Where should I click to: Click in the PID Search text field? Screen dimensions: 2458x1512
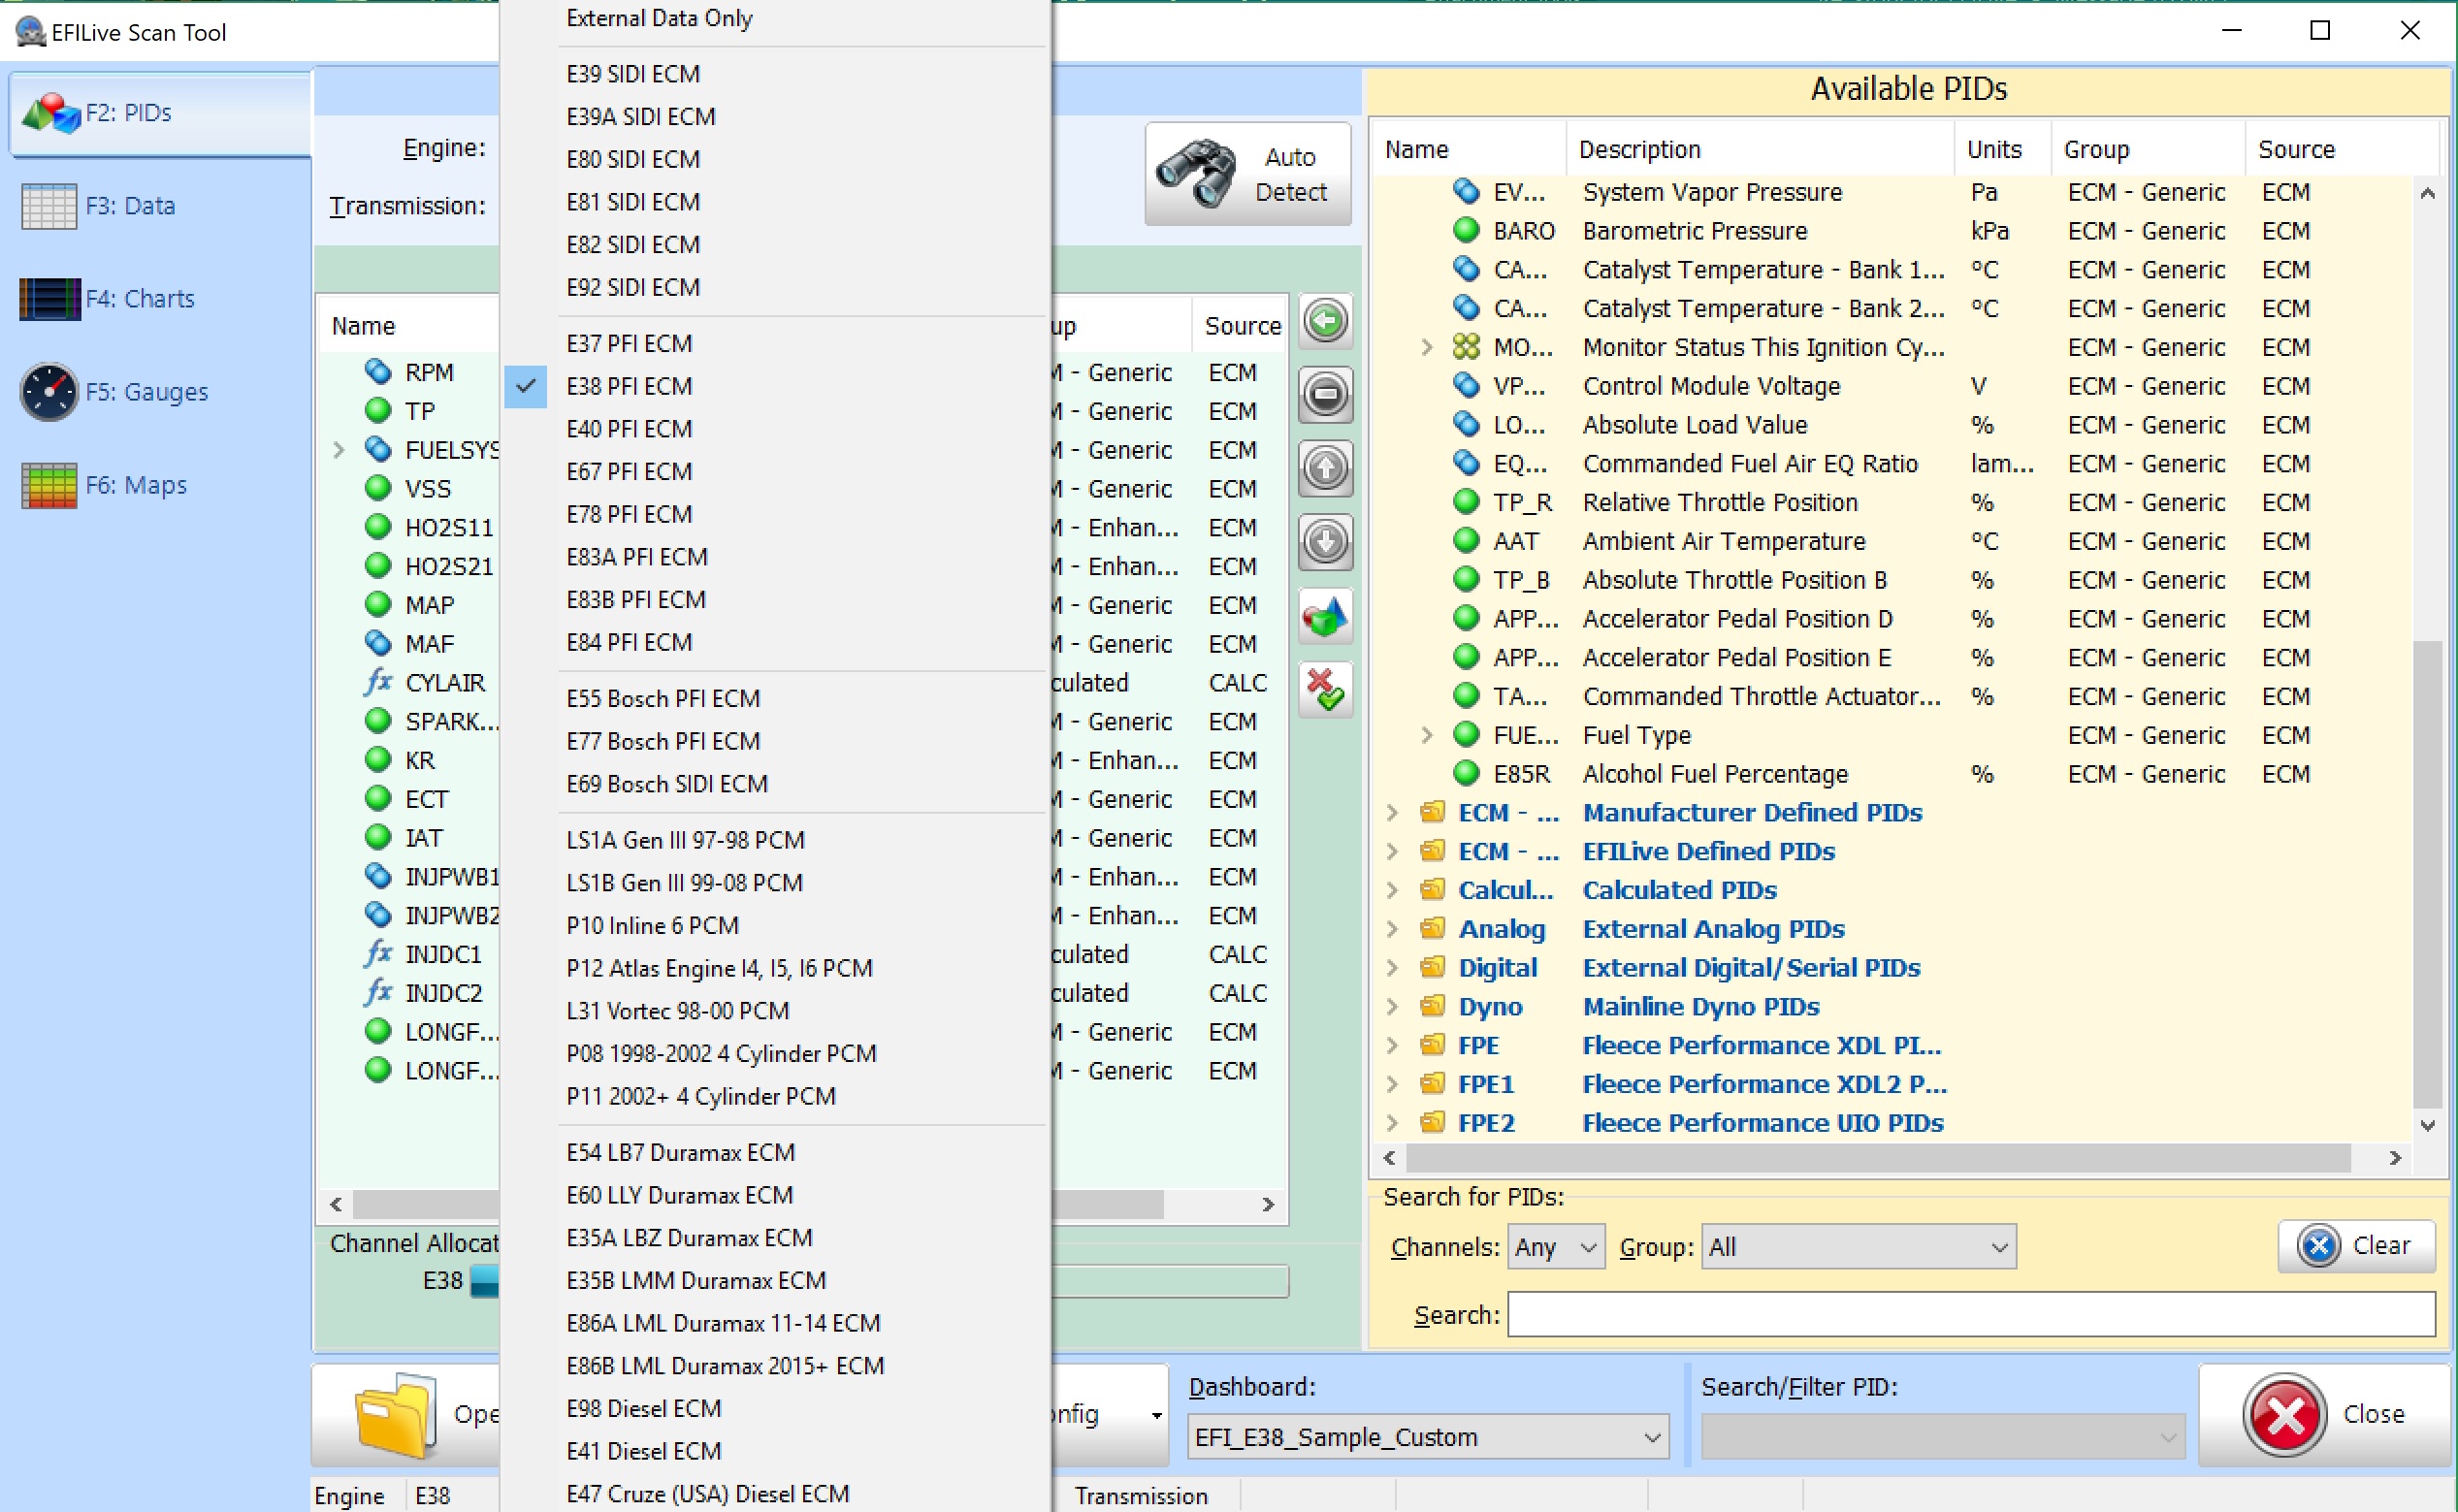(x=1970, y=1314)
